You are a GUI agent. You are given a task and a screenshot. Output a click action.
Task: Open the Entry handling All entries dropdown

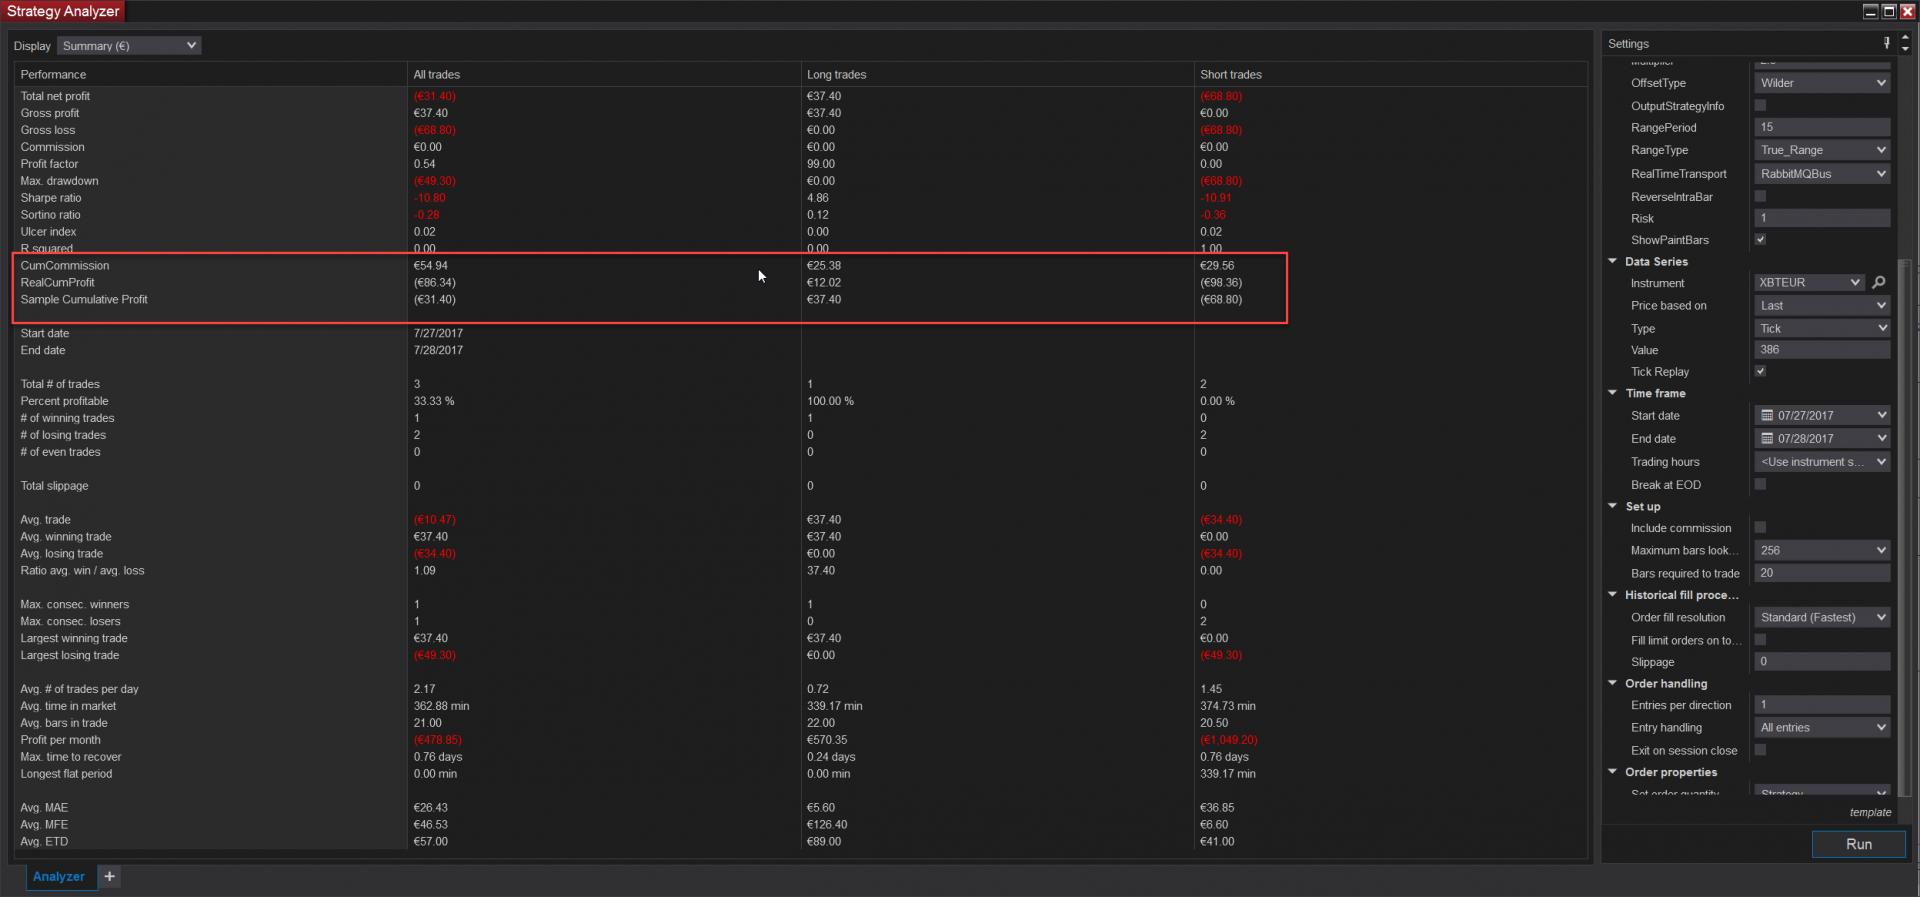(1823, 728)
